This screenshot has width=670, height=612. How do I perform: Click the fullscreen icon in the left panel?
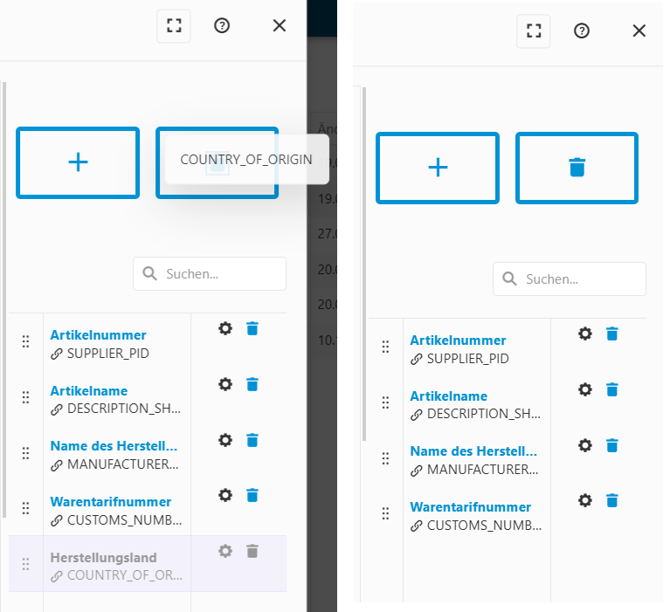click(x=173, y=26)
